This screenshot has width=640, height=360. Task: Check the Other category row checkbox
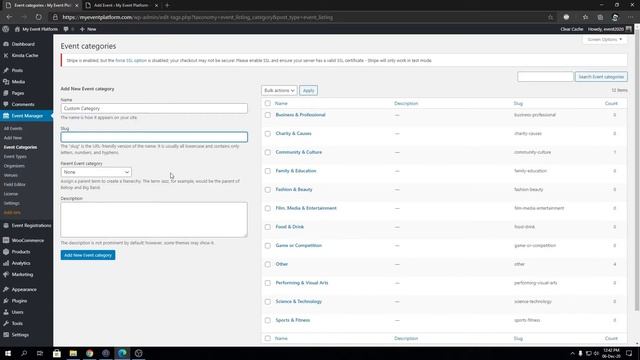(x=268, y=264)
